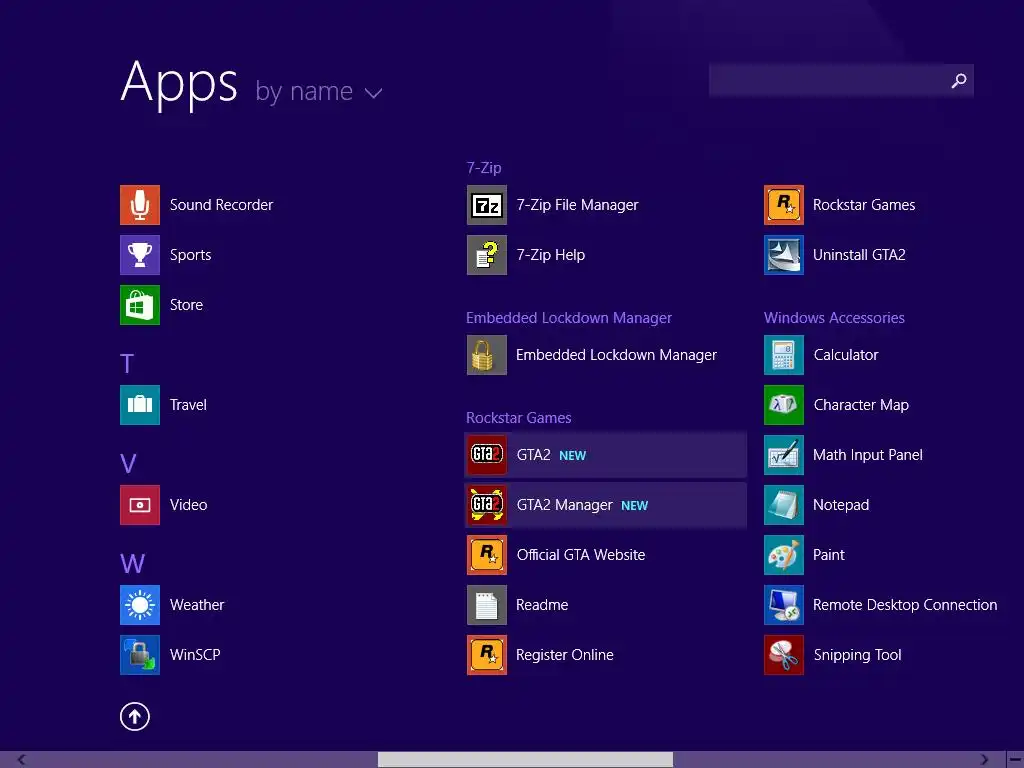Launch the WinSCP padlock icon
1024x768 pixels.
click(x=140, y=655)
